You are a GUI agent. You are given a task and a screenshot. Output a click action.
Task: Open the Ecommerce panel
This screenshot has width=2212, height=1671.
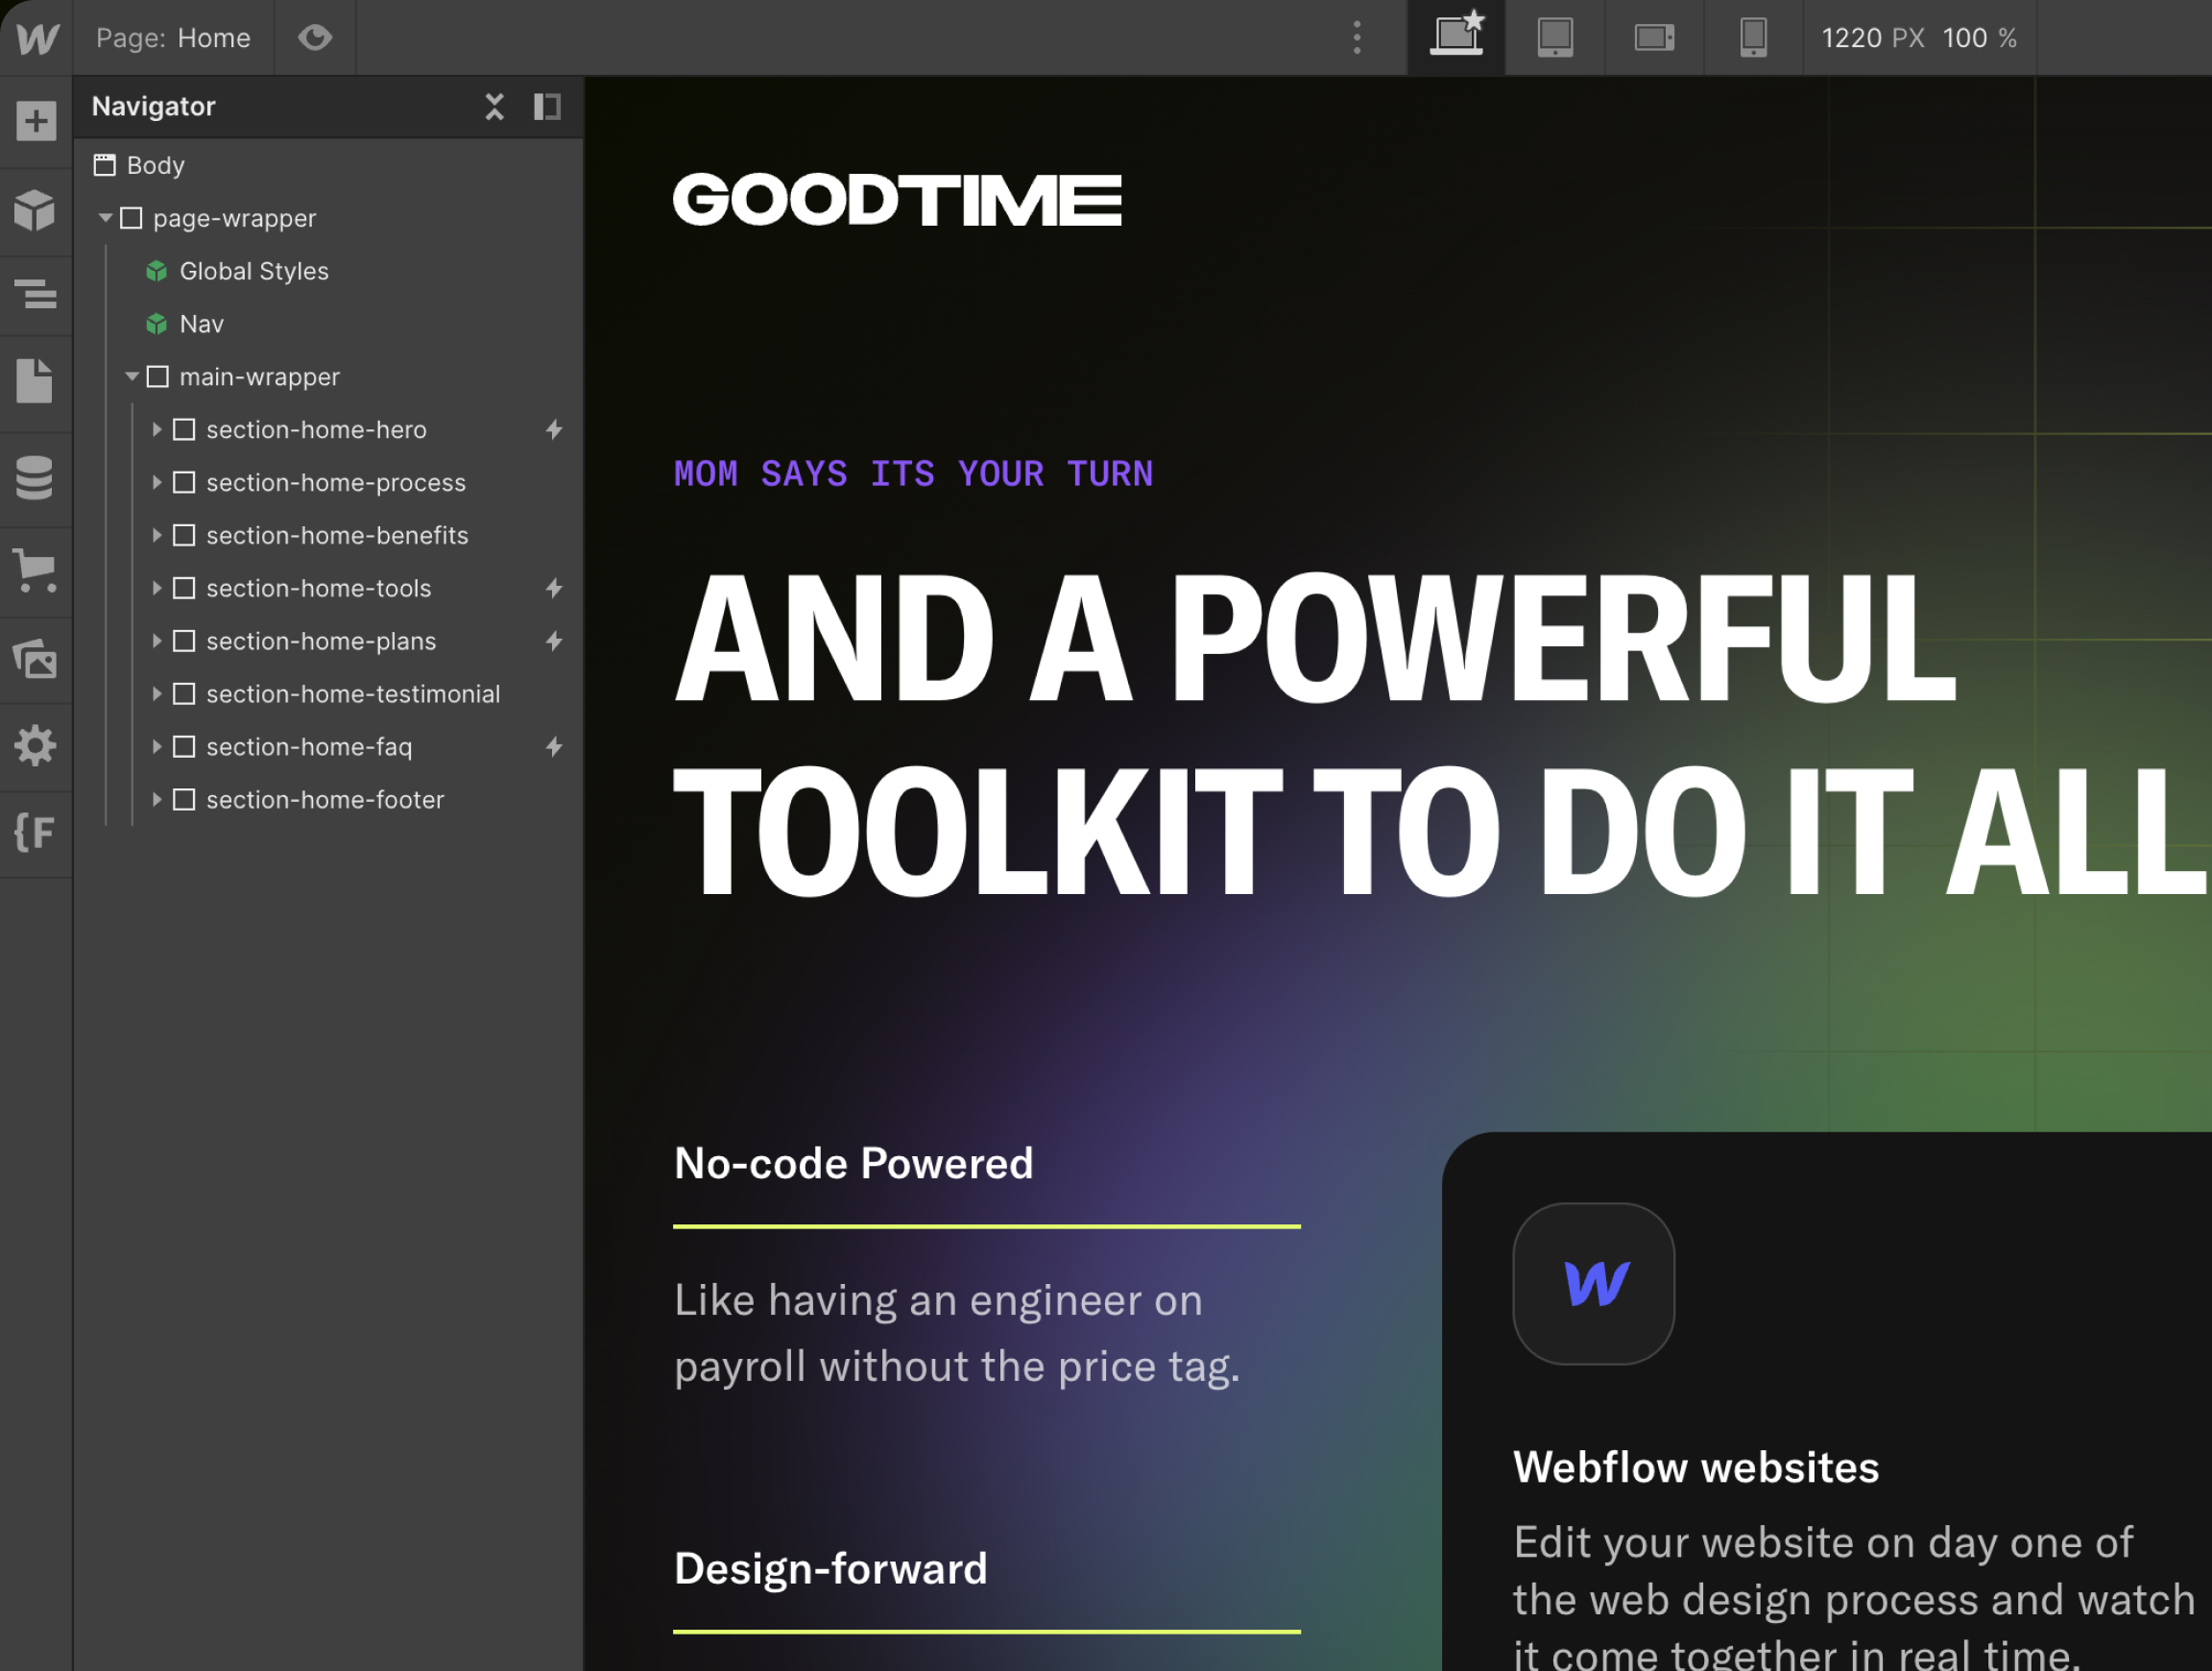(x=36, y=570)
